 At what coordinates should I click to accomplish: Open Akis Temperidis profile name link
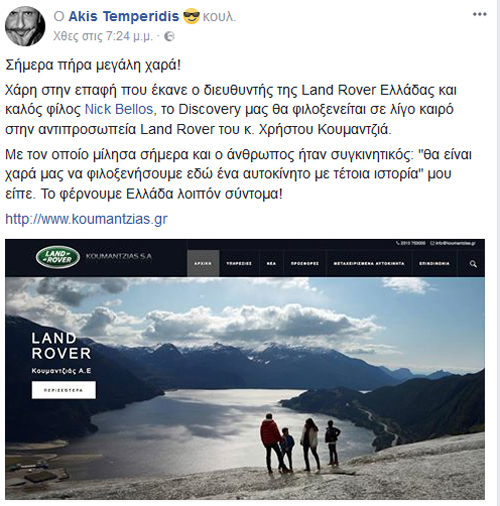pyautogui.click(x=124, y=16)
